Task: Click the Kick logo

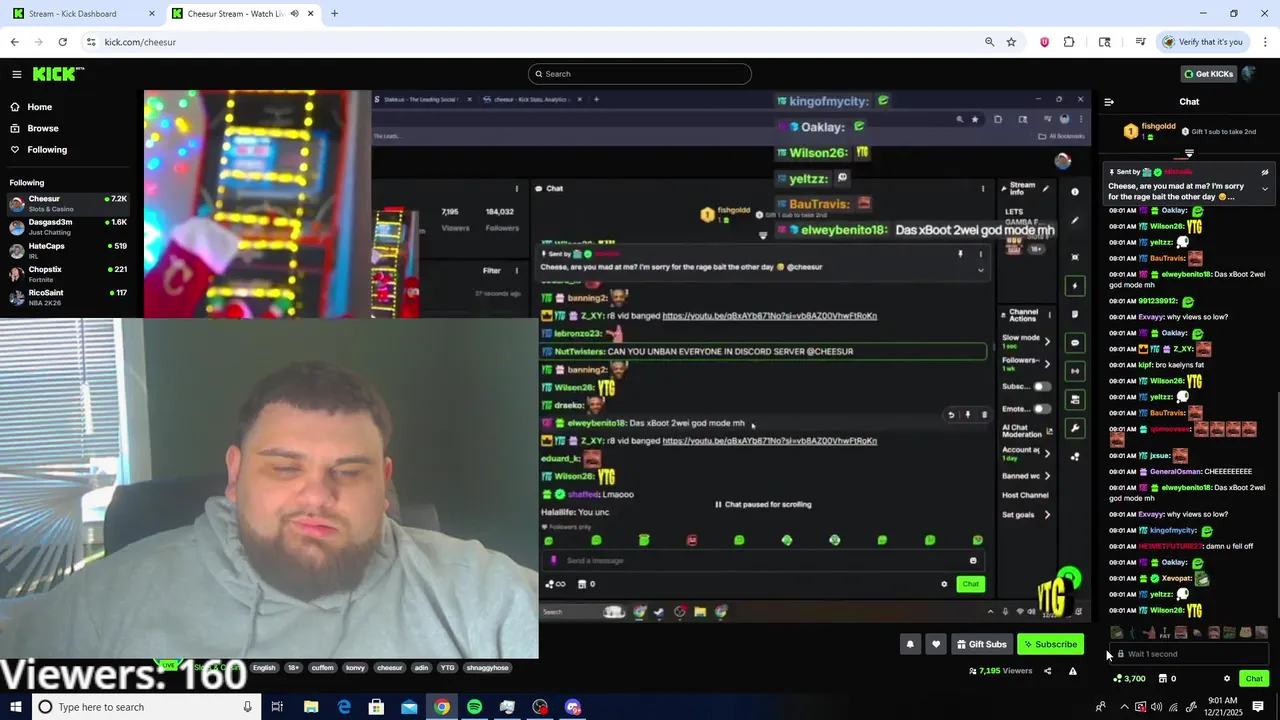Action: point(58,74)
